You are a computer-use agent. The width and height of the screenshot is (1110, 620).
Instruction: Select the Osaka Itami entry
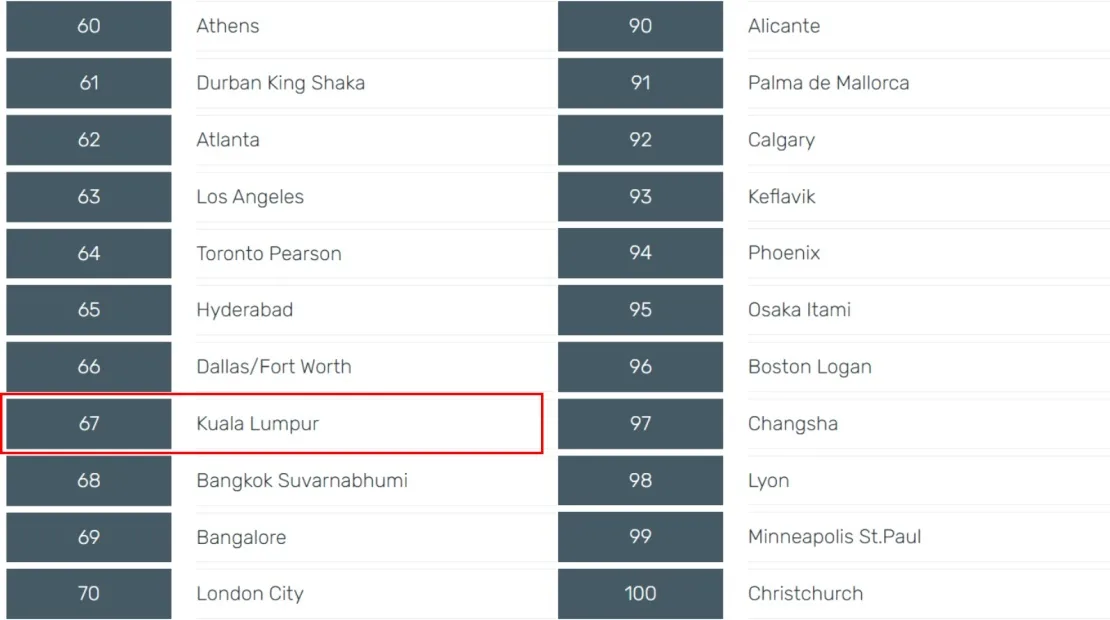coord(799,310)
